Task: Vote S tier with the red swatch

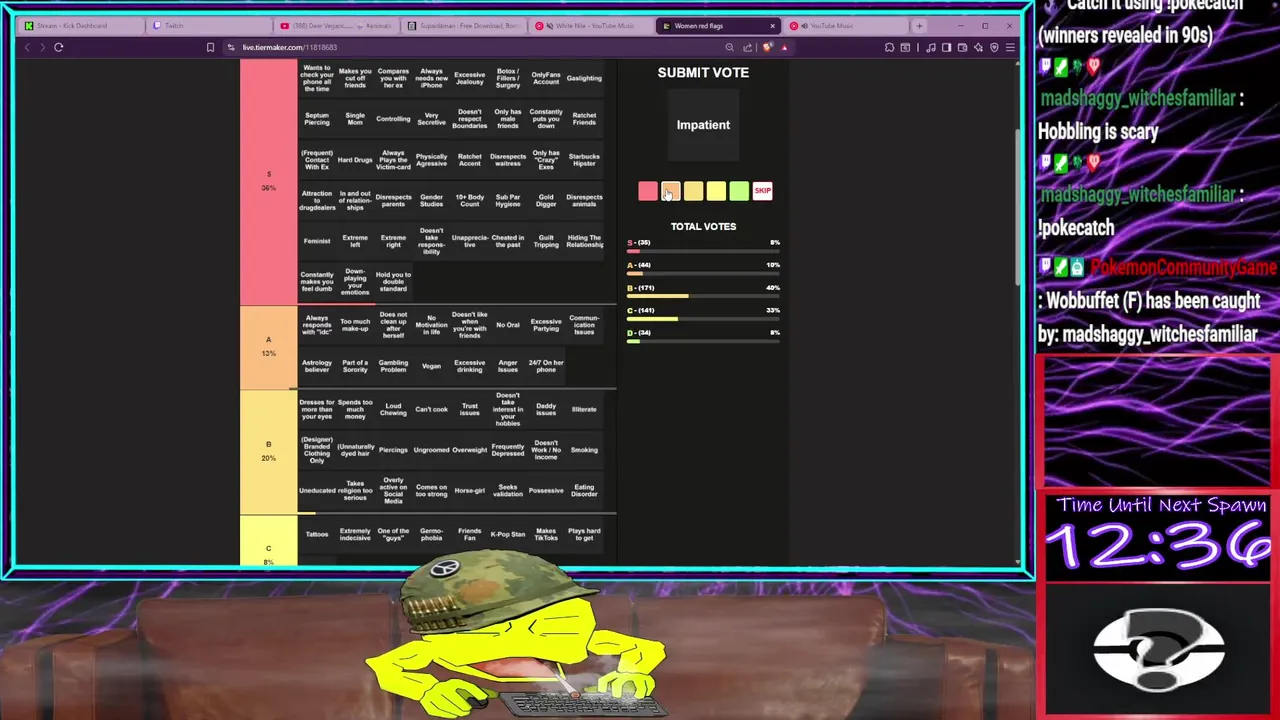Action: click(x=648, y=191)
